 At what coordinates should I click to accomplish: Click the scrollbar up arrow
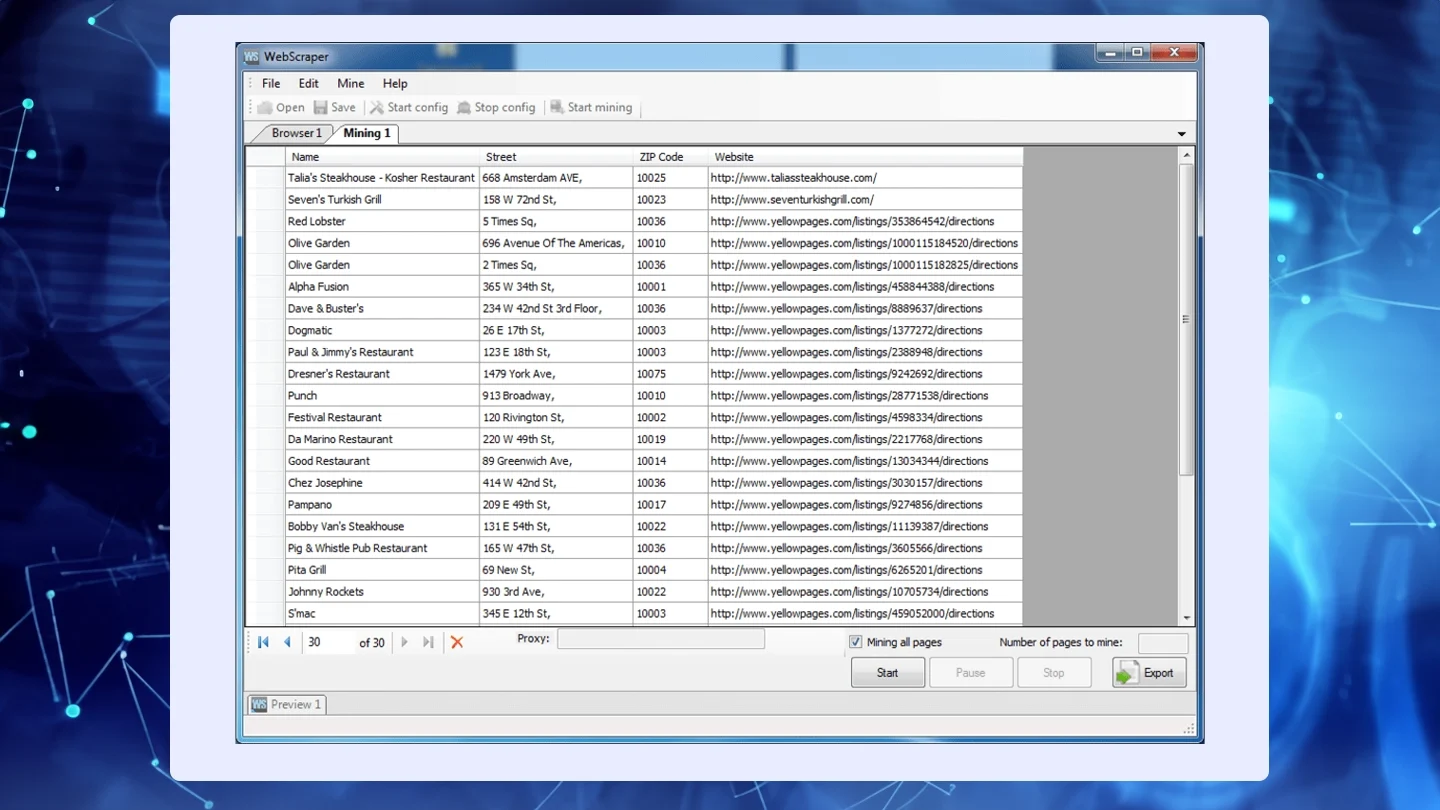coord(1187,156)
